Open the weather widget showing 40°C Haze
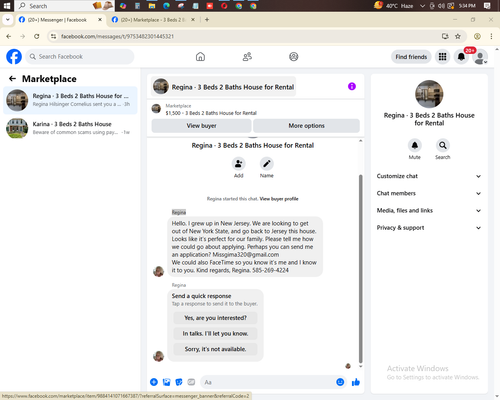 tap(394, 6)
